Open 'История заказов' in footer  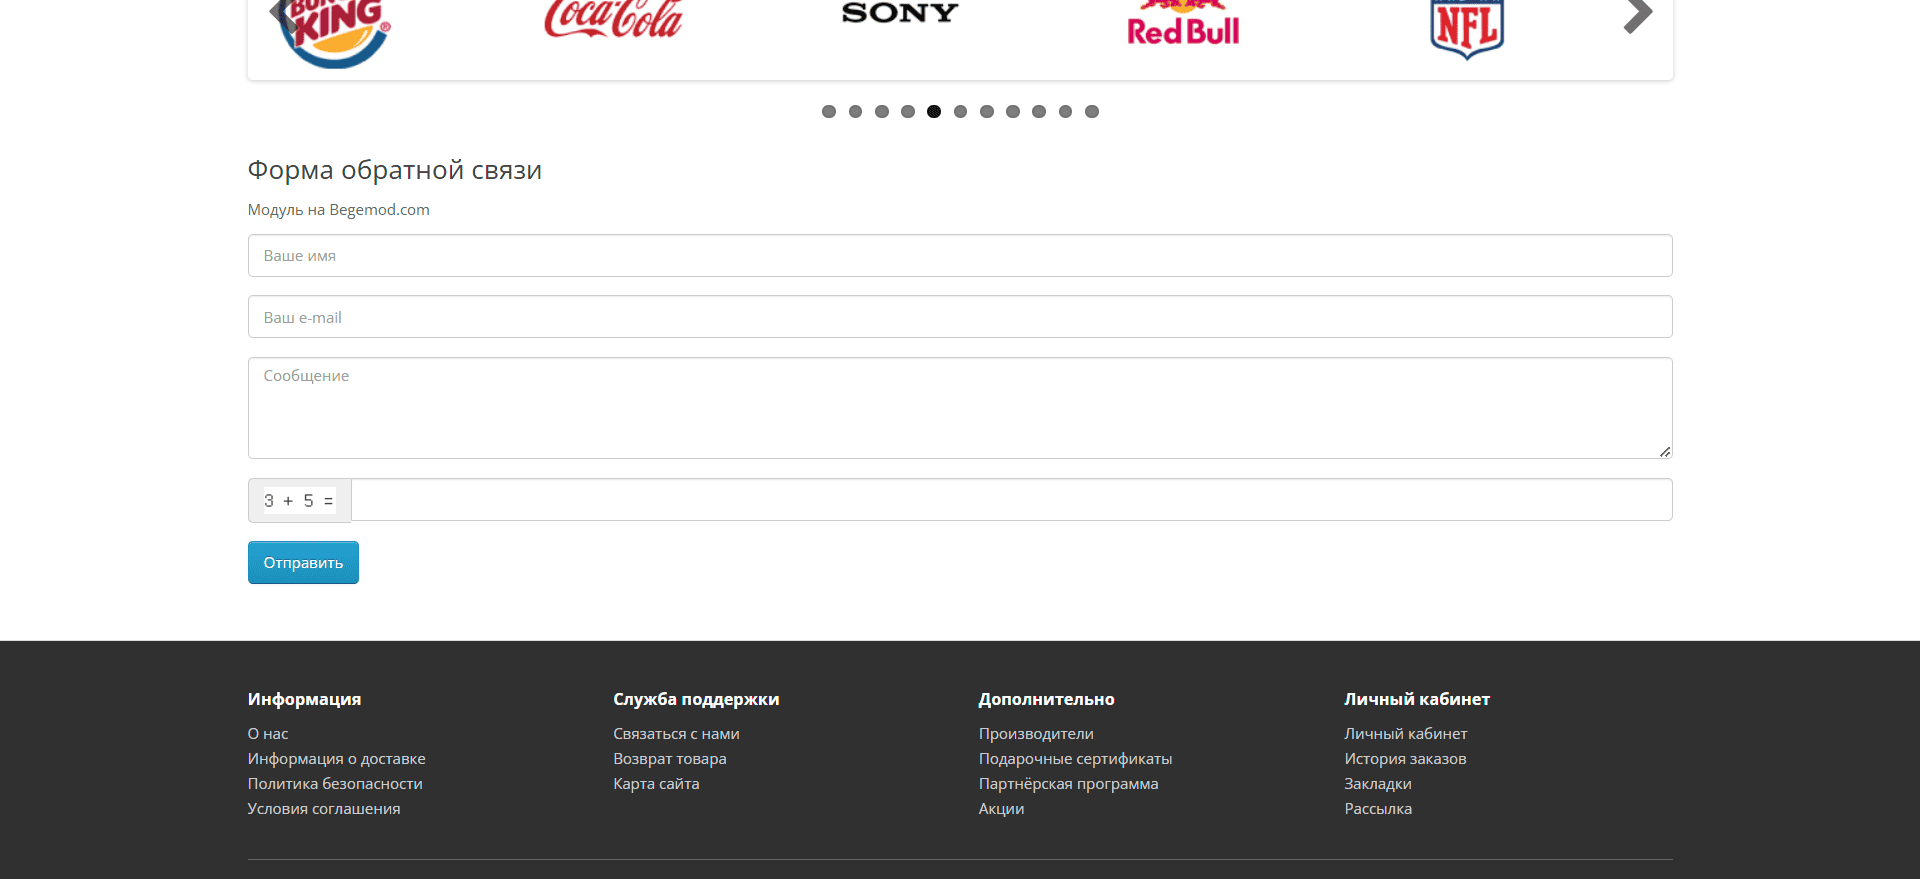pos(1405,759)
